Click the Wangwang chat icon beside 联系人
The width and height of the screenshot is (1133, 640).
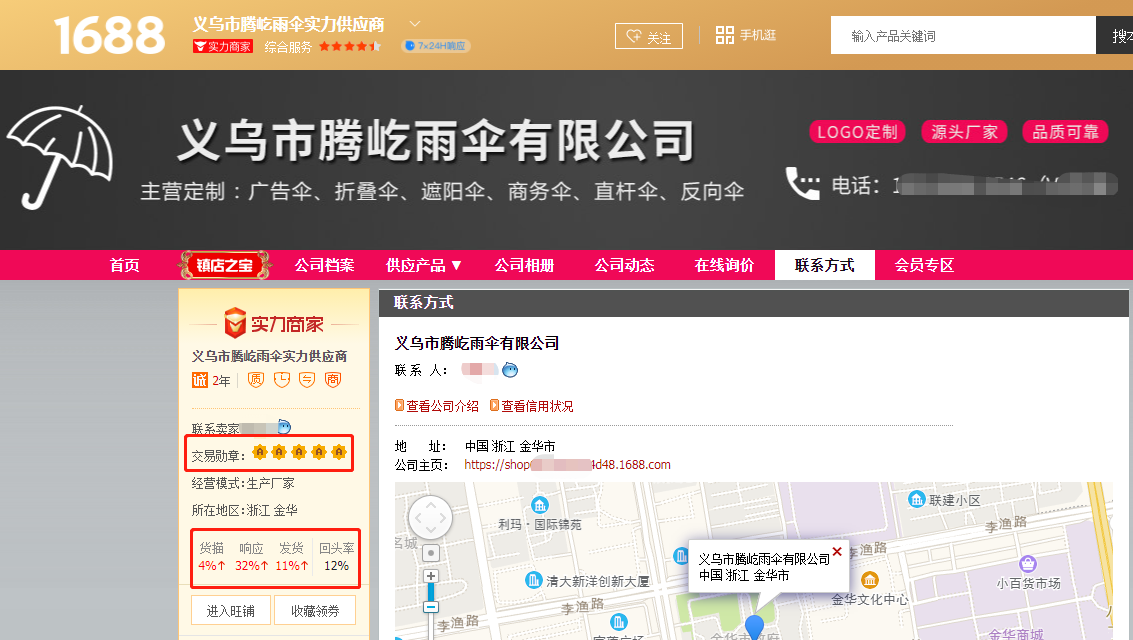pyautogui.click(x=510, y=370)
